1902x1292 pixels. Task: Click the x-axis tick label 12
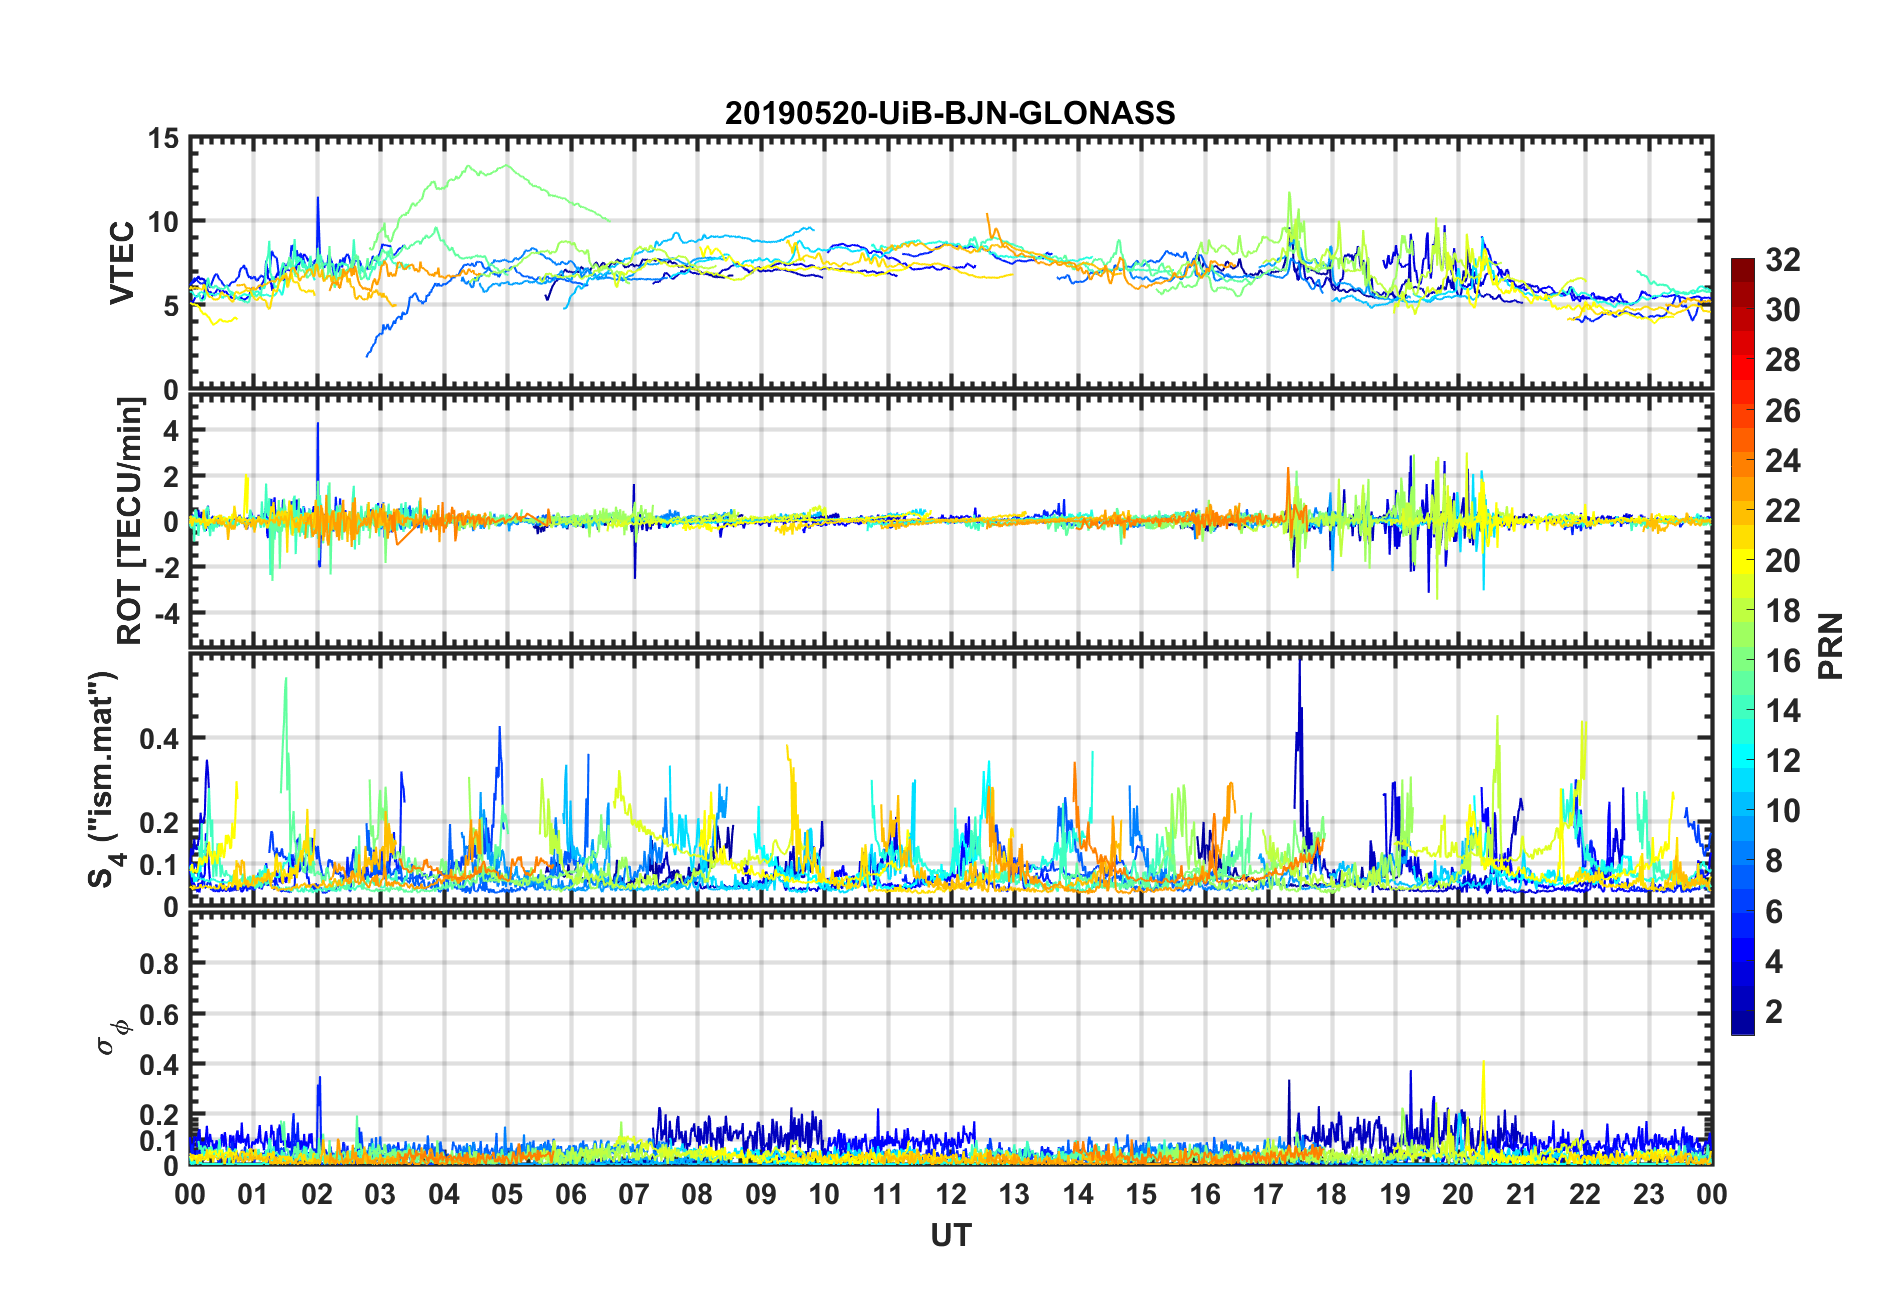pos(951,1194)
